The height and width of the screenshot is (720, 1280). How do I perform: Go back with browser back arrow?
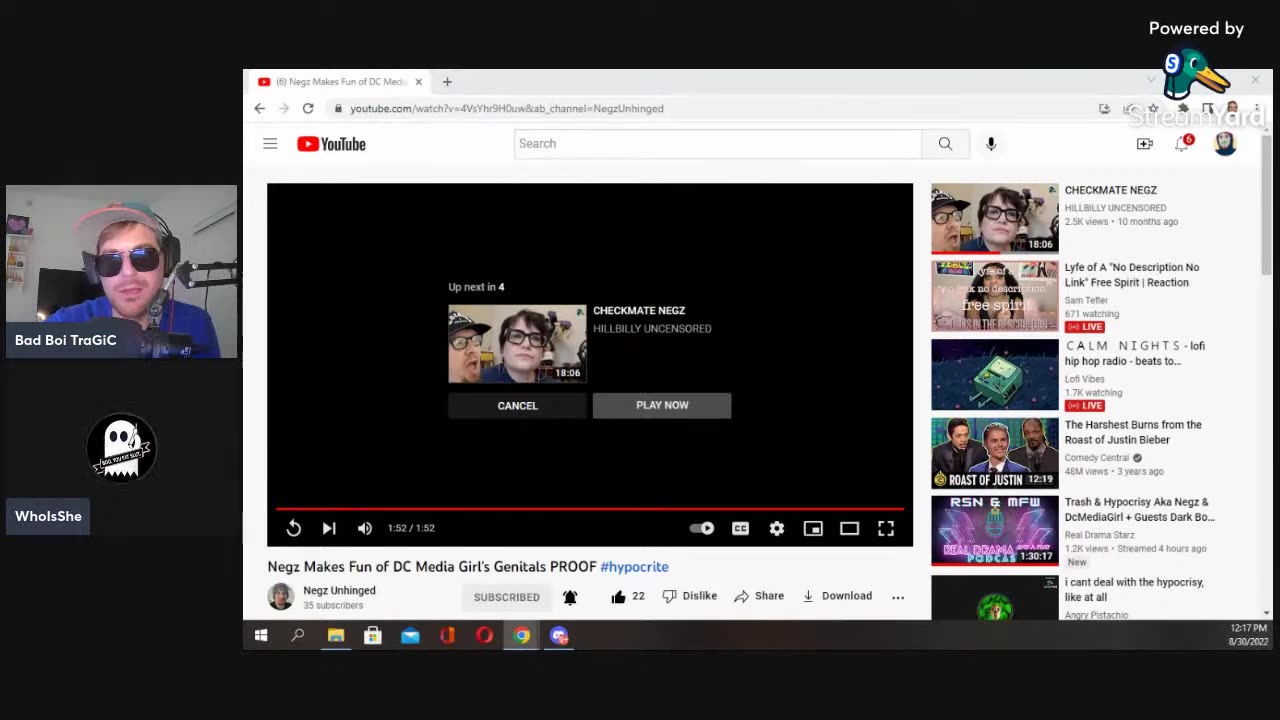point(260,108)
